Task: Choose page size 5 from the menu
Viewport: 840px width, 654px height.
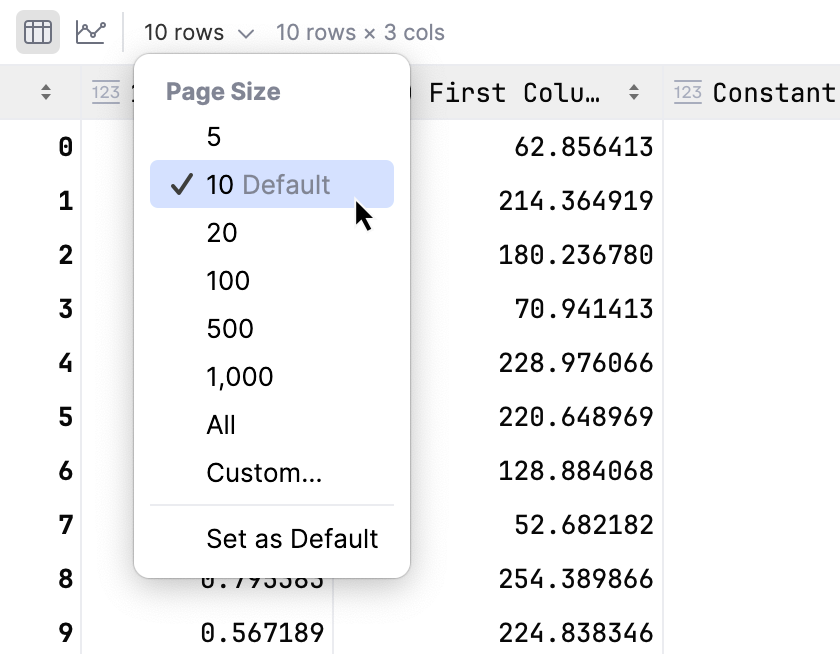Action: point(212,136)
